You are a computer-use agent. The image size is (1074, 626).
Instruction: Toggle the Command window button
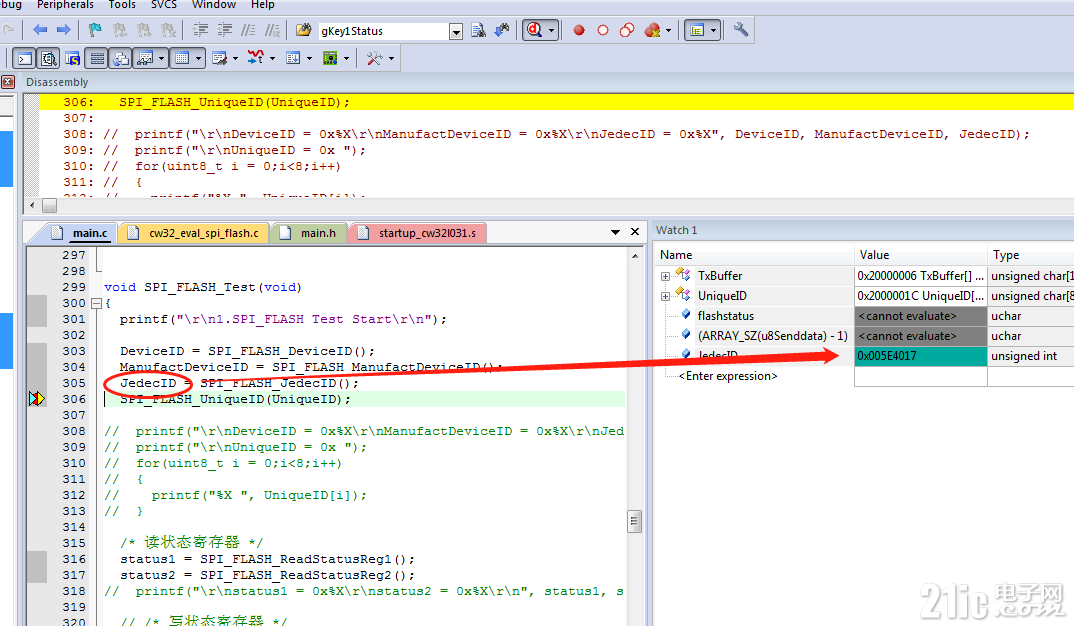coord(25,58)
